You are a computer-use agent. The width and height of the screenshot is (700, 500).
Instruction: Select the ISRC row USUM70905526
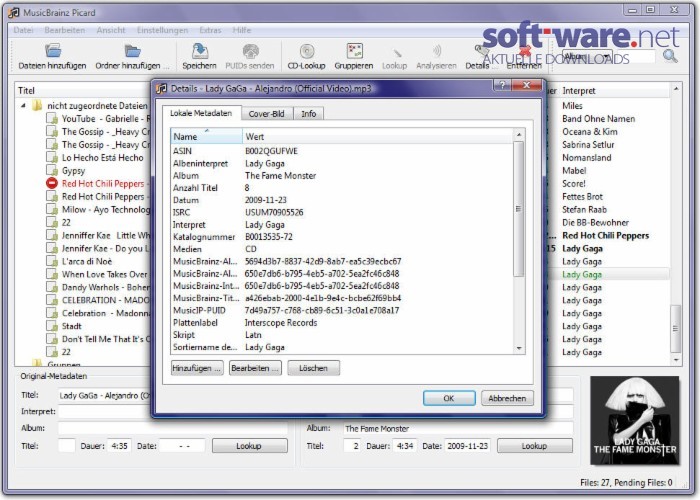coord(342,212)
